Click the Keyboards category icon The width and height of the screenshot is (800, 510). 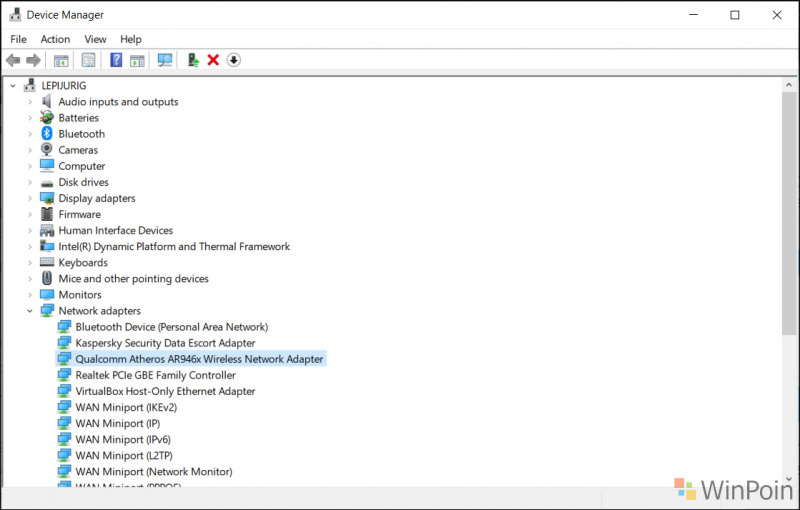[47, 262]
